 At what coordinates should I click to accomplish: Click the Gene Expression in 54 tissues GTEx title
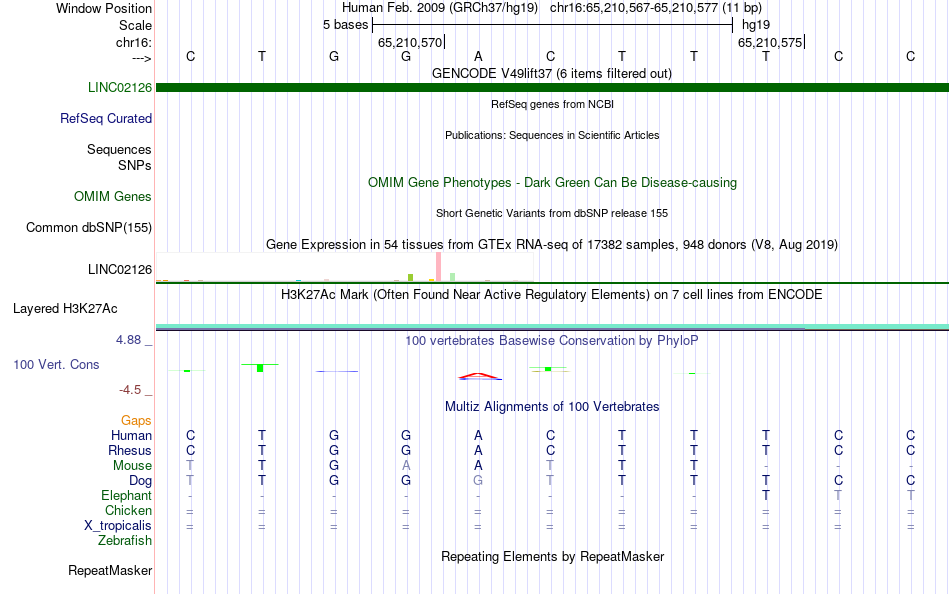click(552, 244)
